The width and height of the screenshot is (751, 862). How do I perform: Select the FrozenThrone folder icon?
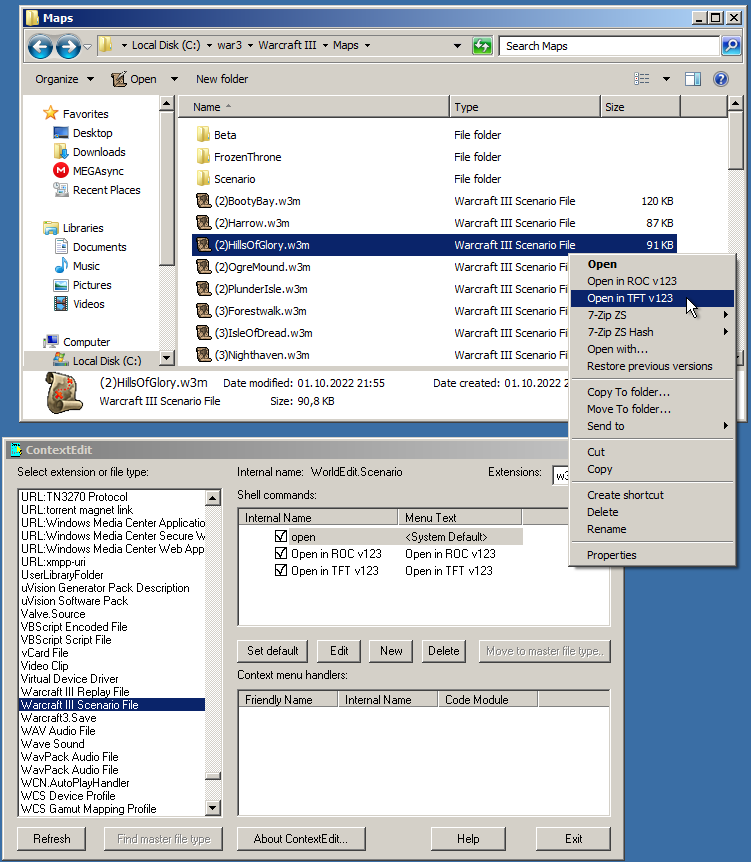click(203, 157)
